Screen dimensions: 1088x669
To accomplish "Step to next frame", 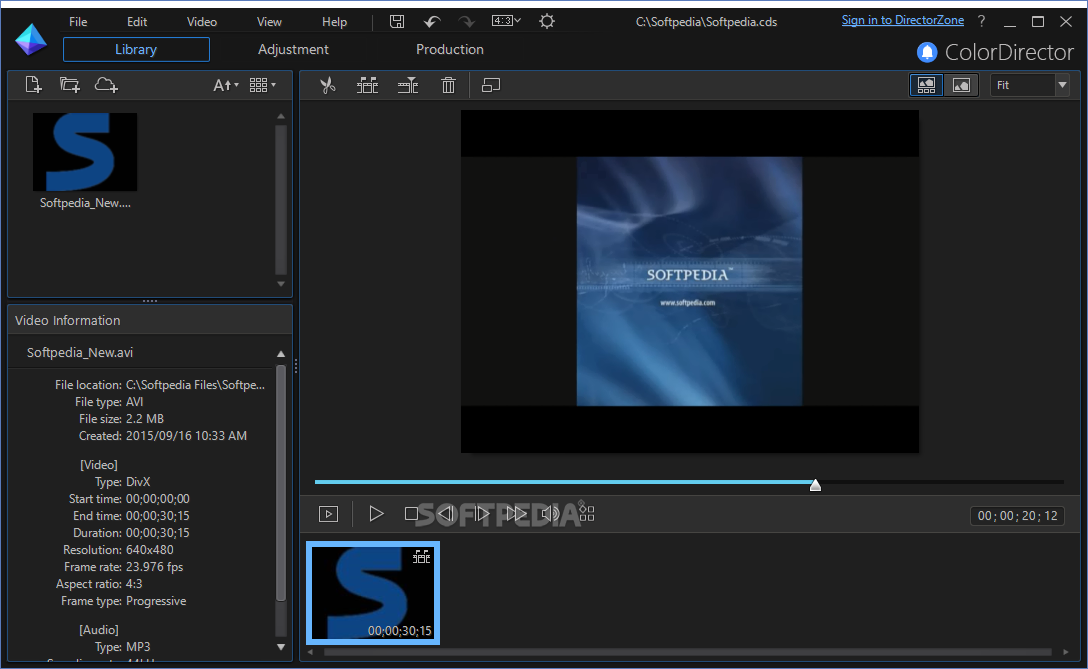I will point(482,514).
